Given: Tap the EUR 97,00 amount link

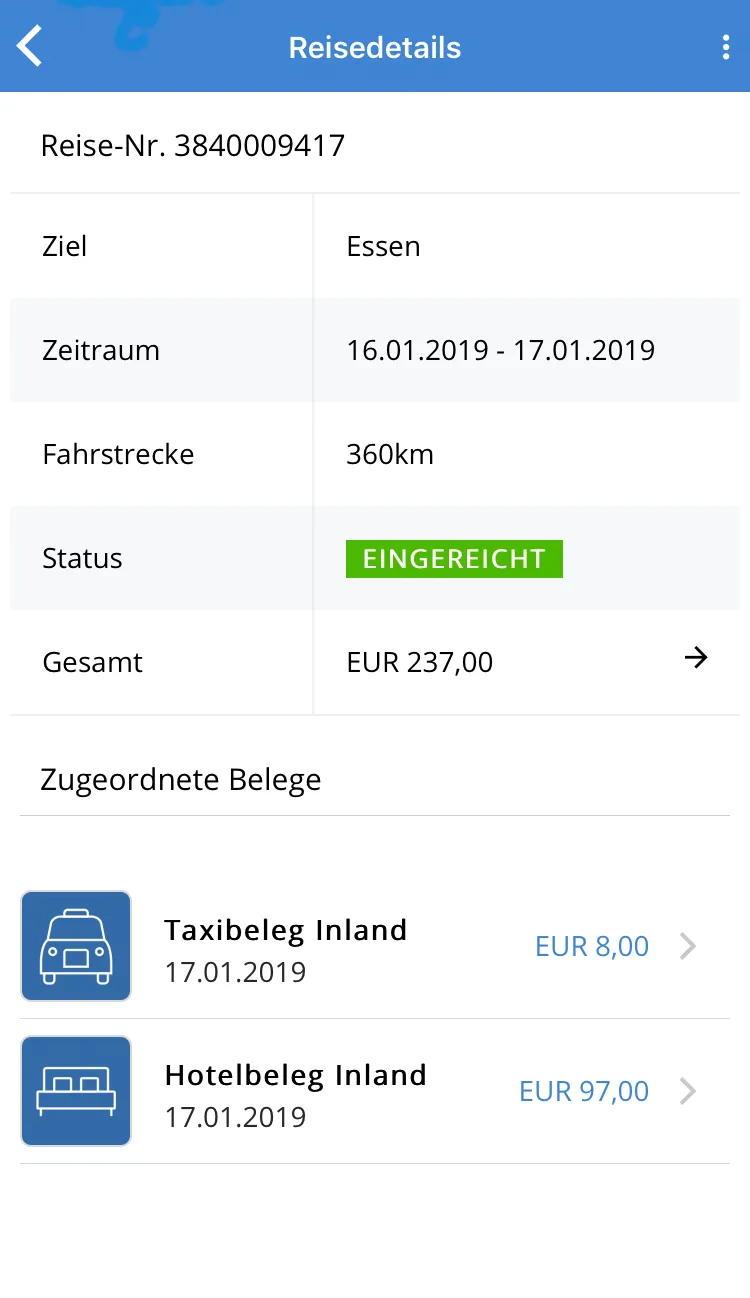Looking at the screenshot, I should pyautogui.click(x=583, y=1090).
